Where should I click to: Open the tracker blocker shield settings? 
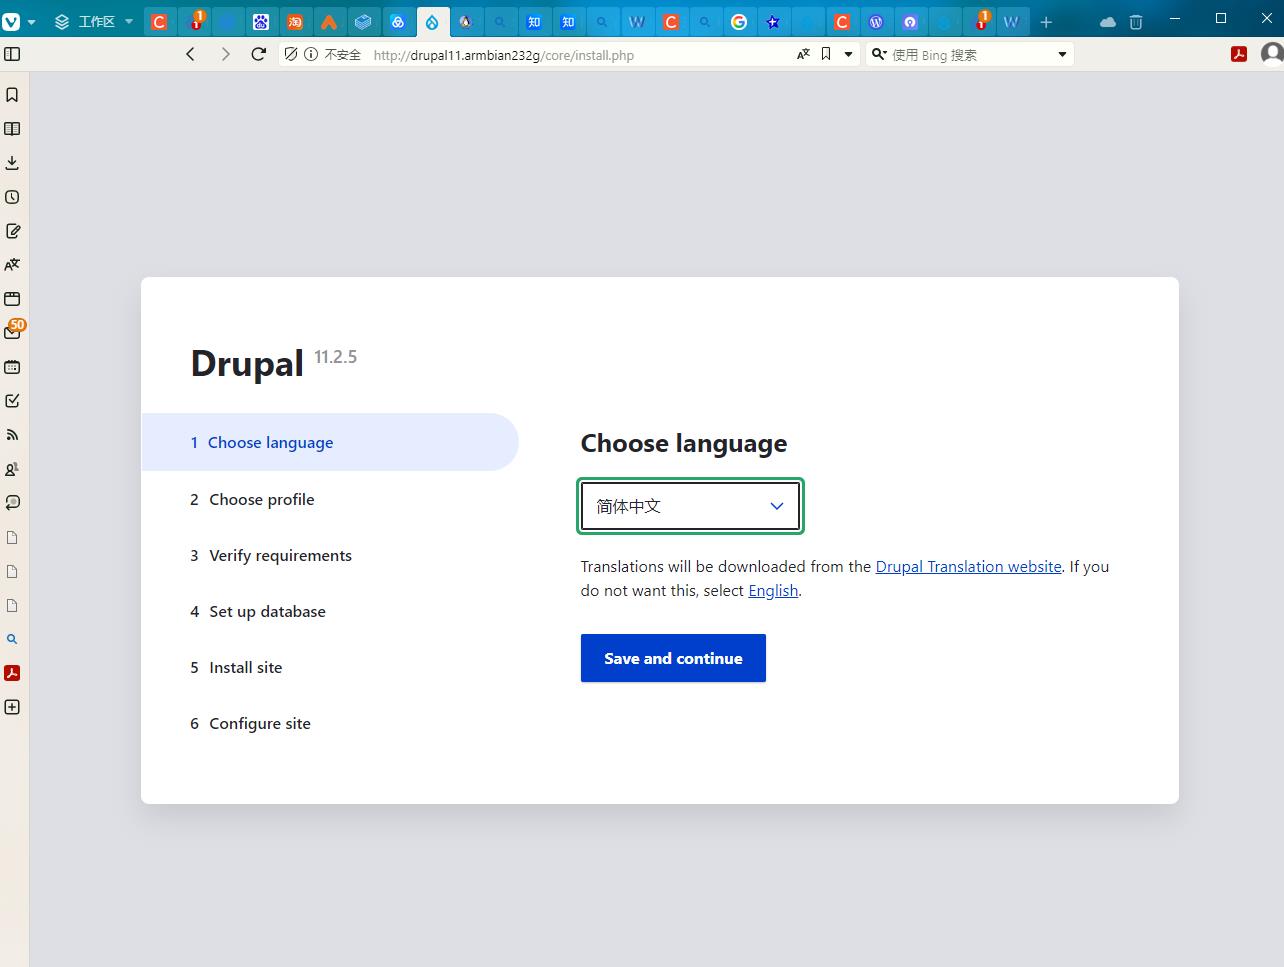[291, 54]
